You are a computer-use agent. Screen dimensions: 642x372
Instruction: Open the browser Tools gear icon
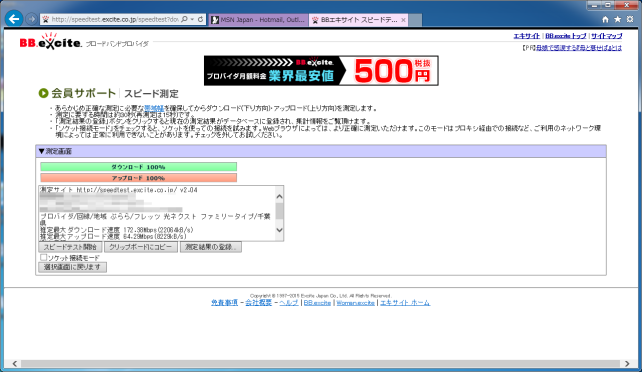point(630,19)
